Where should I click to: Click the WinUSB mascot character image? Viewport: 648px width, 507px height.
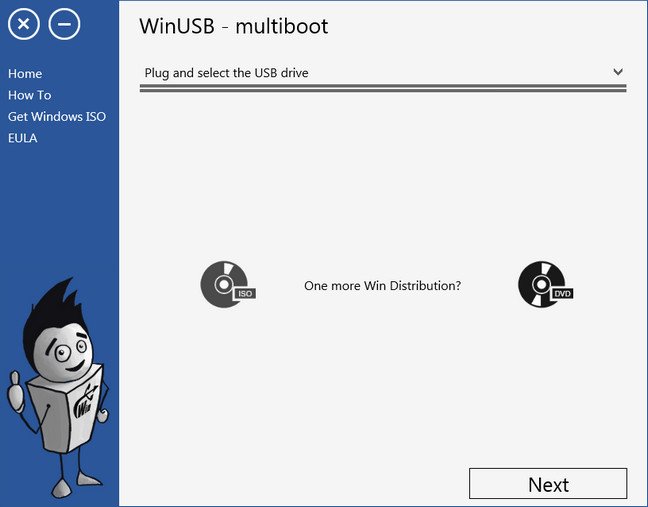point(58,388)
